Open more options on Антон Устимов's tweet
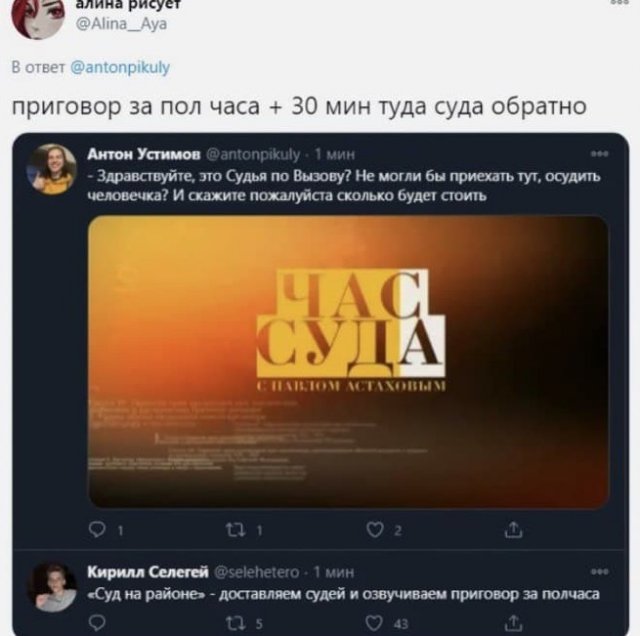This screenshot has width=640, height=636. coord(599,154)
